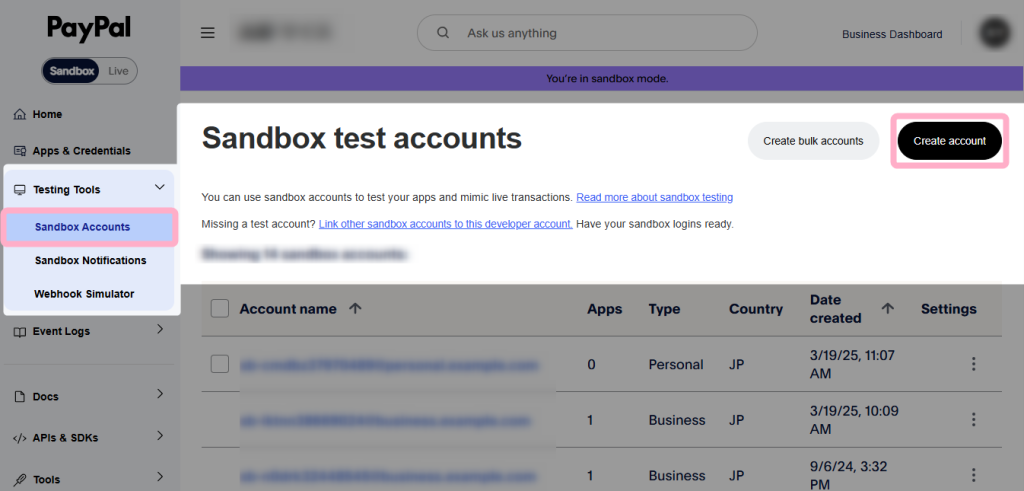This screenshot has width=1024, height=491.
Task: Check the Personal account row checkbox
Action: tap(220, 364)
